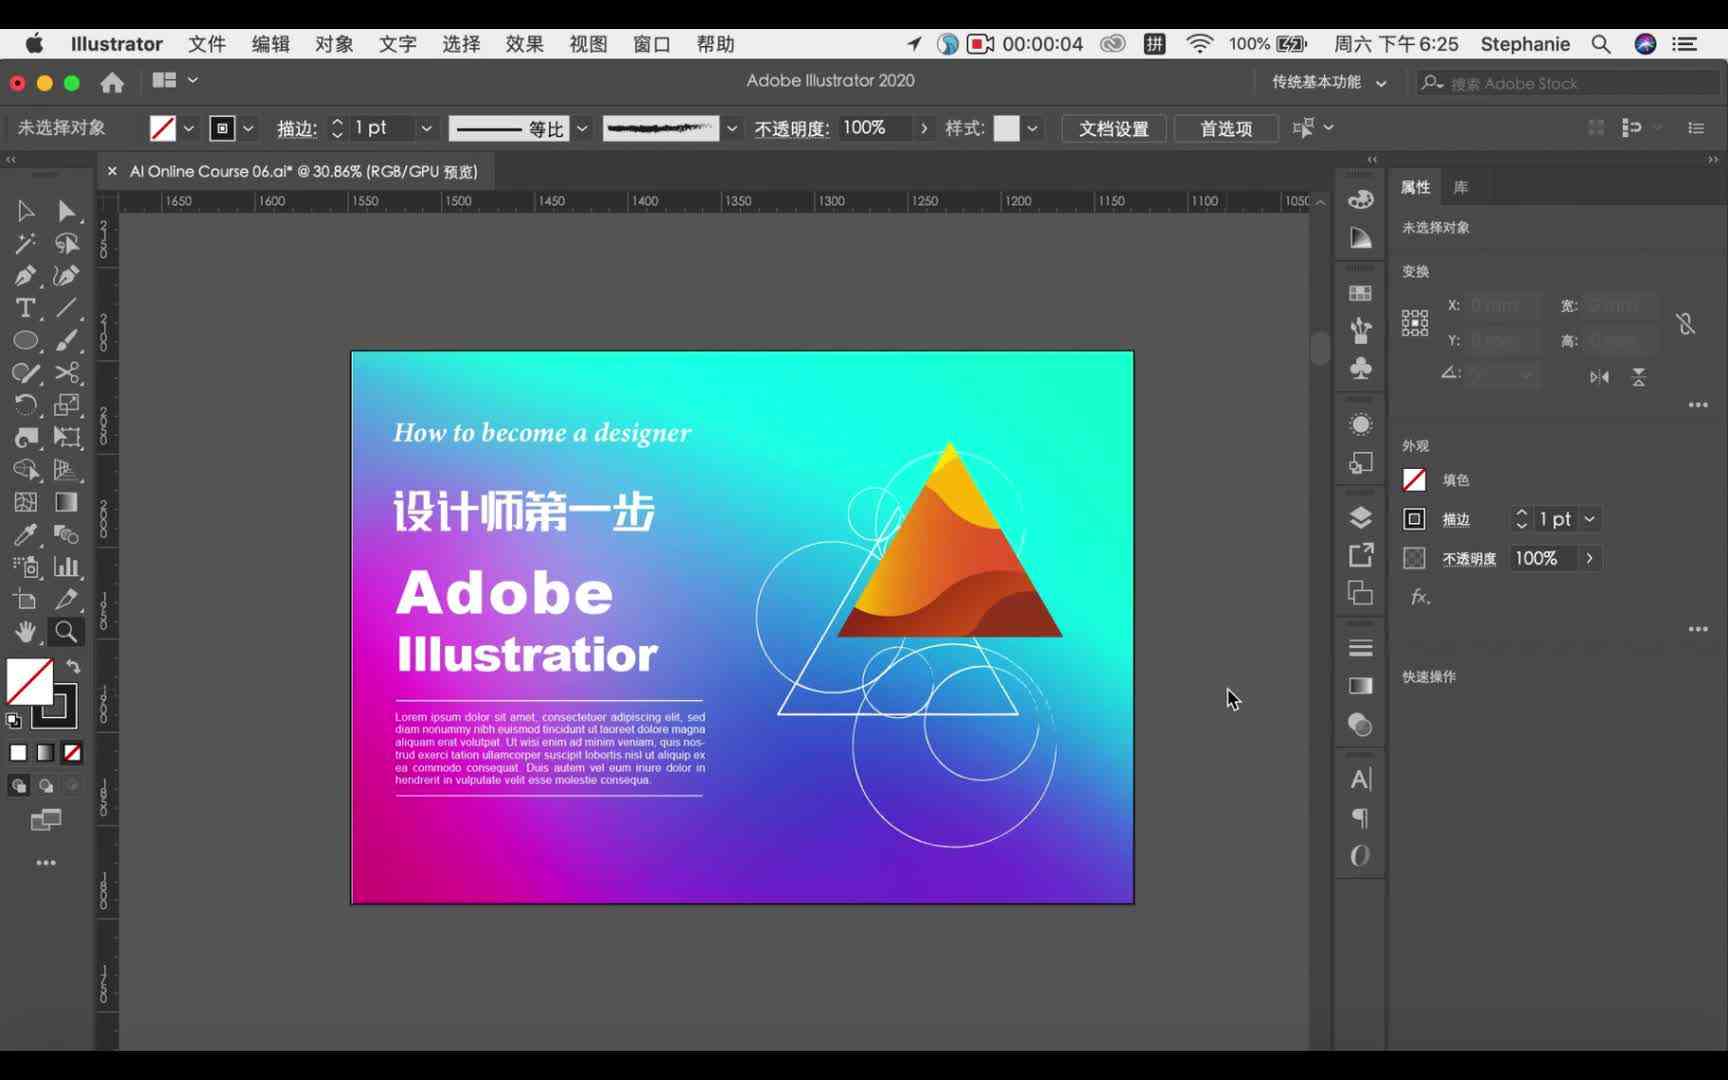Click the Home icon
1728x1080 pixels.
pyautogui.click(x=112, y=82)
